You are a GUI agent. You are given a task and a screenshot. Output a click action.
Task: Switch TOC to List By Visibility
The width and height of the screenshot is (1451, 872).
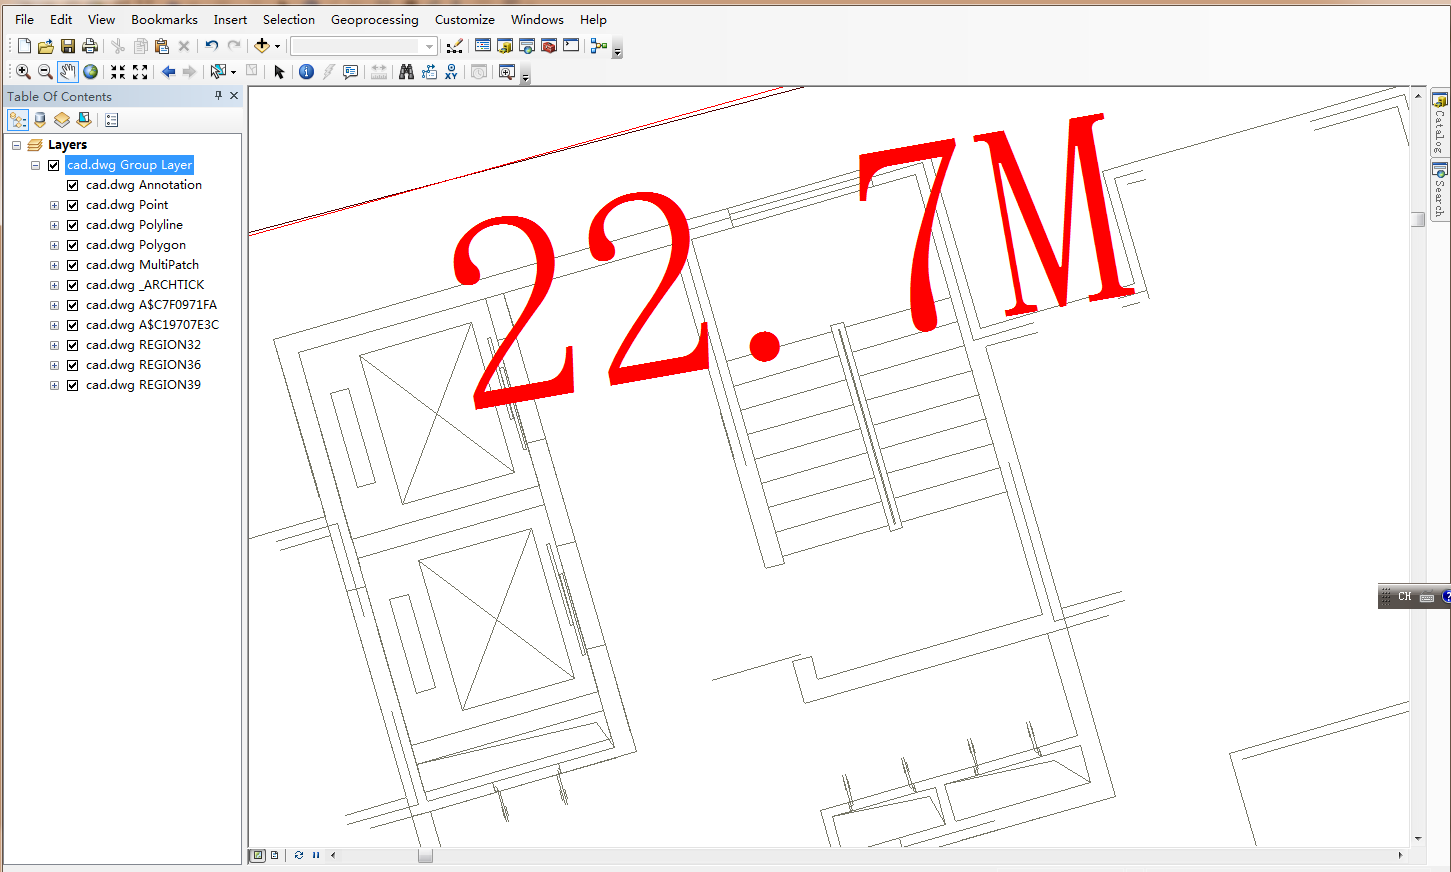coord(62,120)
